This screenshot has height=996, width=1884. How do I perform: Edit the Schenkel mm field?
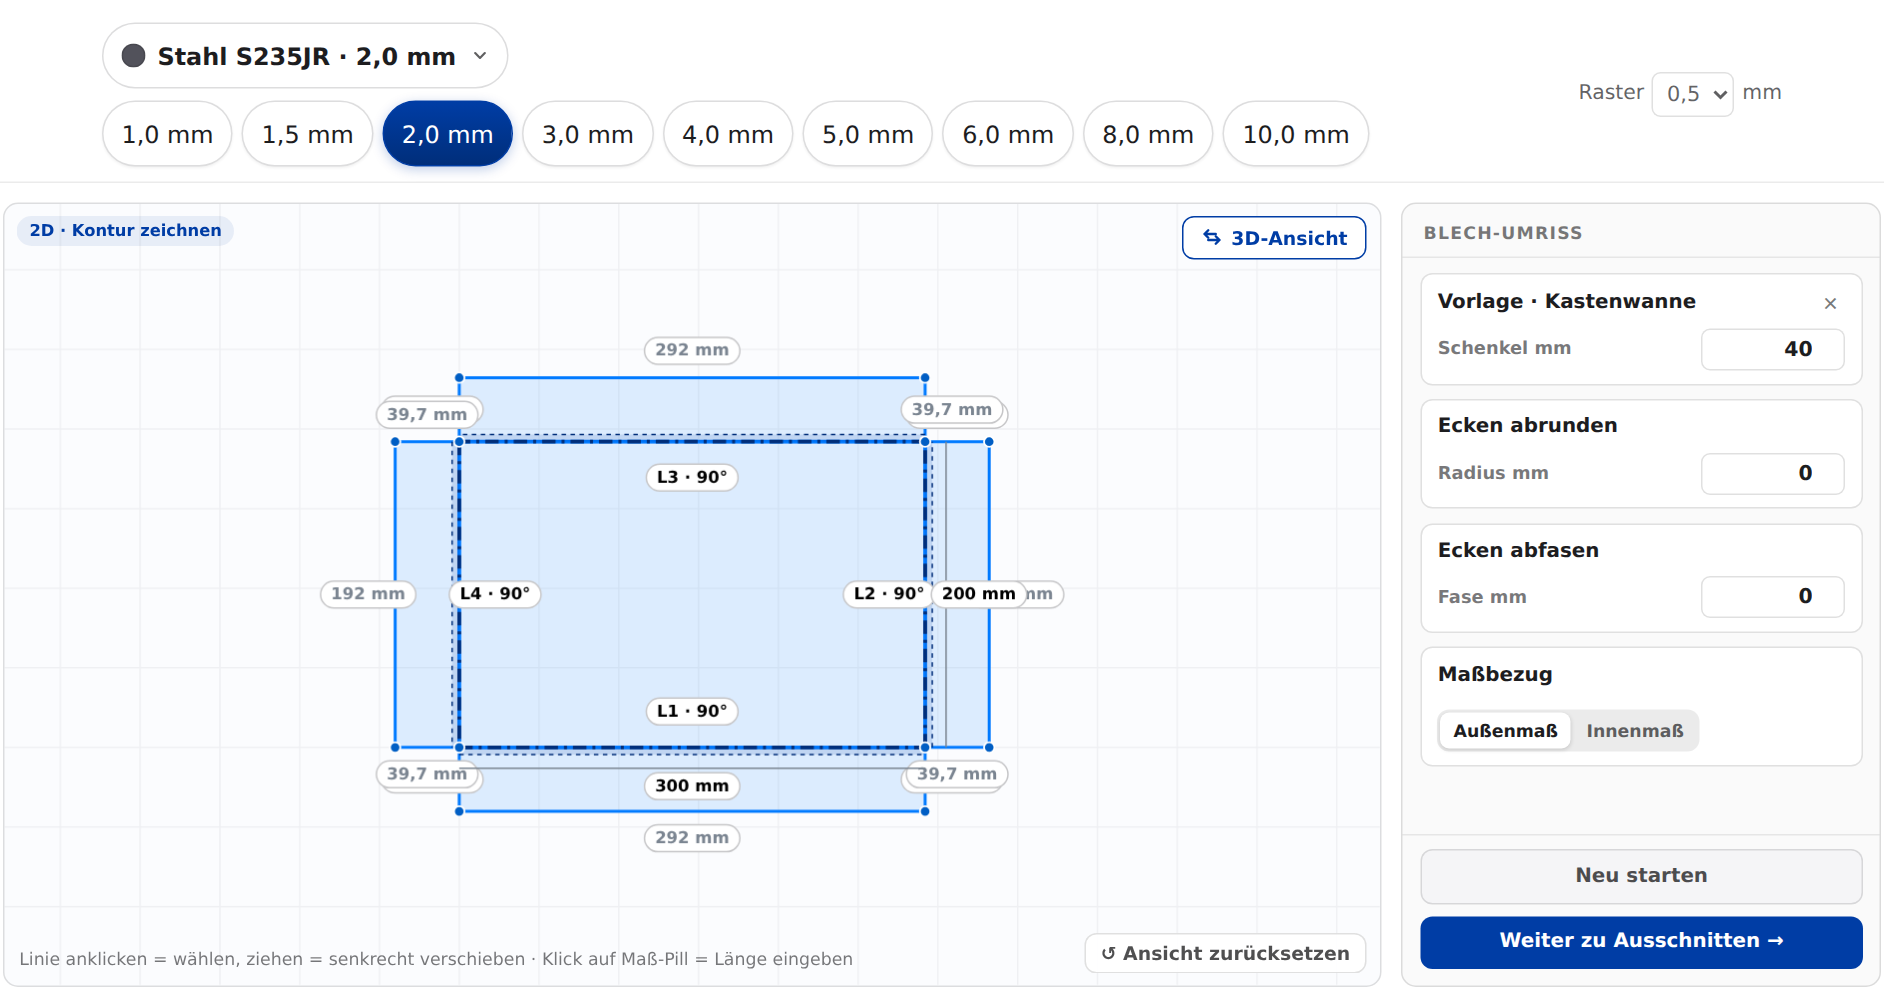coord(1773,349)
